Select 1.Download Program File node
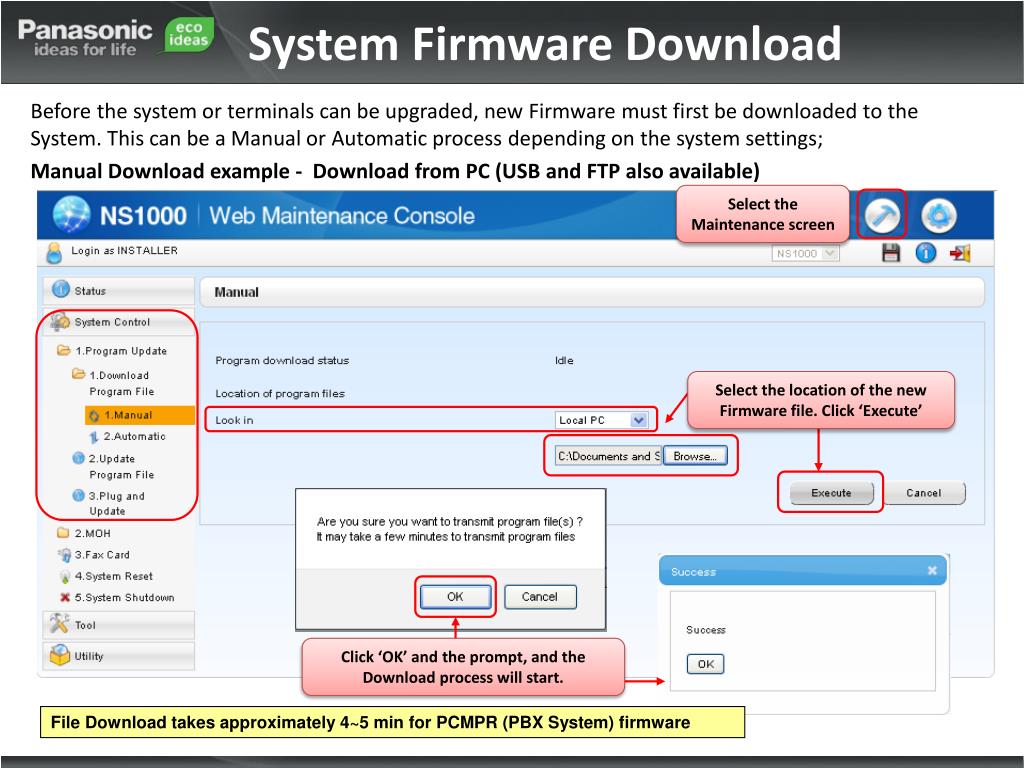This screenshot has height=768, width=1024. [x=121, y=383]
